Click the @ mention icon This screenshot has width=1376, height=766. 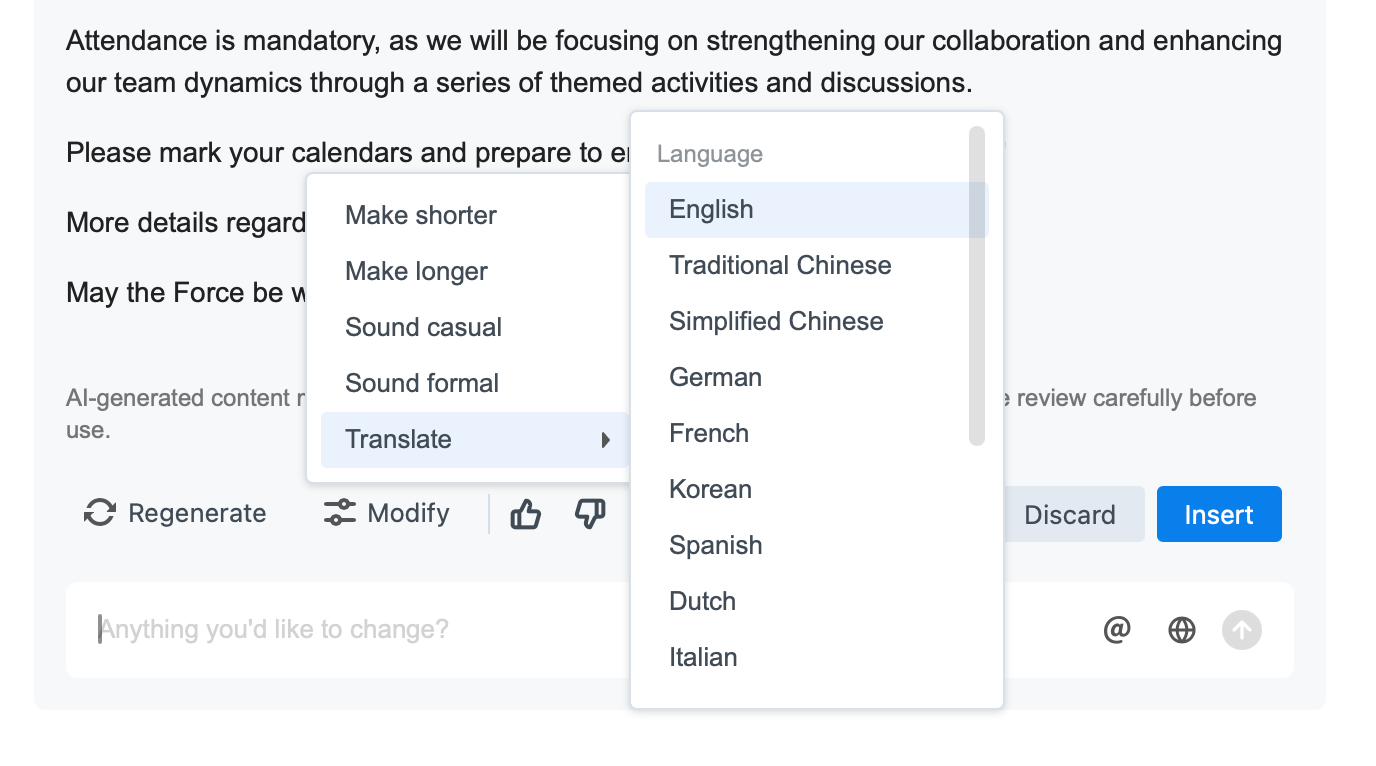[x=1117, y=630]
